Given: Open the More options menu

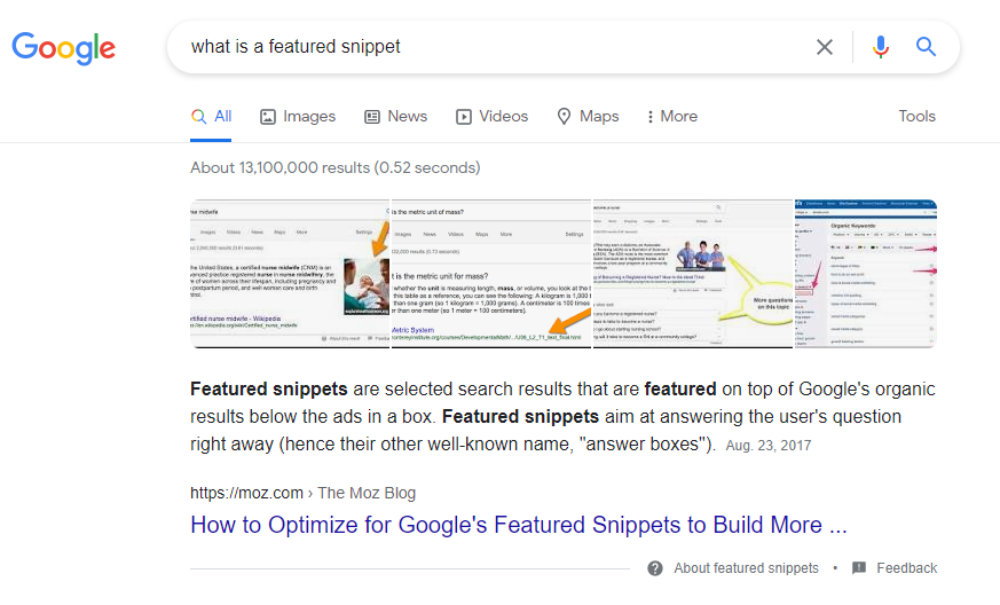Looking at the screenshot, I should (x=672, y=117).
